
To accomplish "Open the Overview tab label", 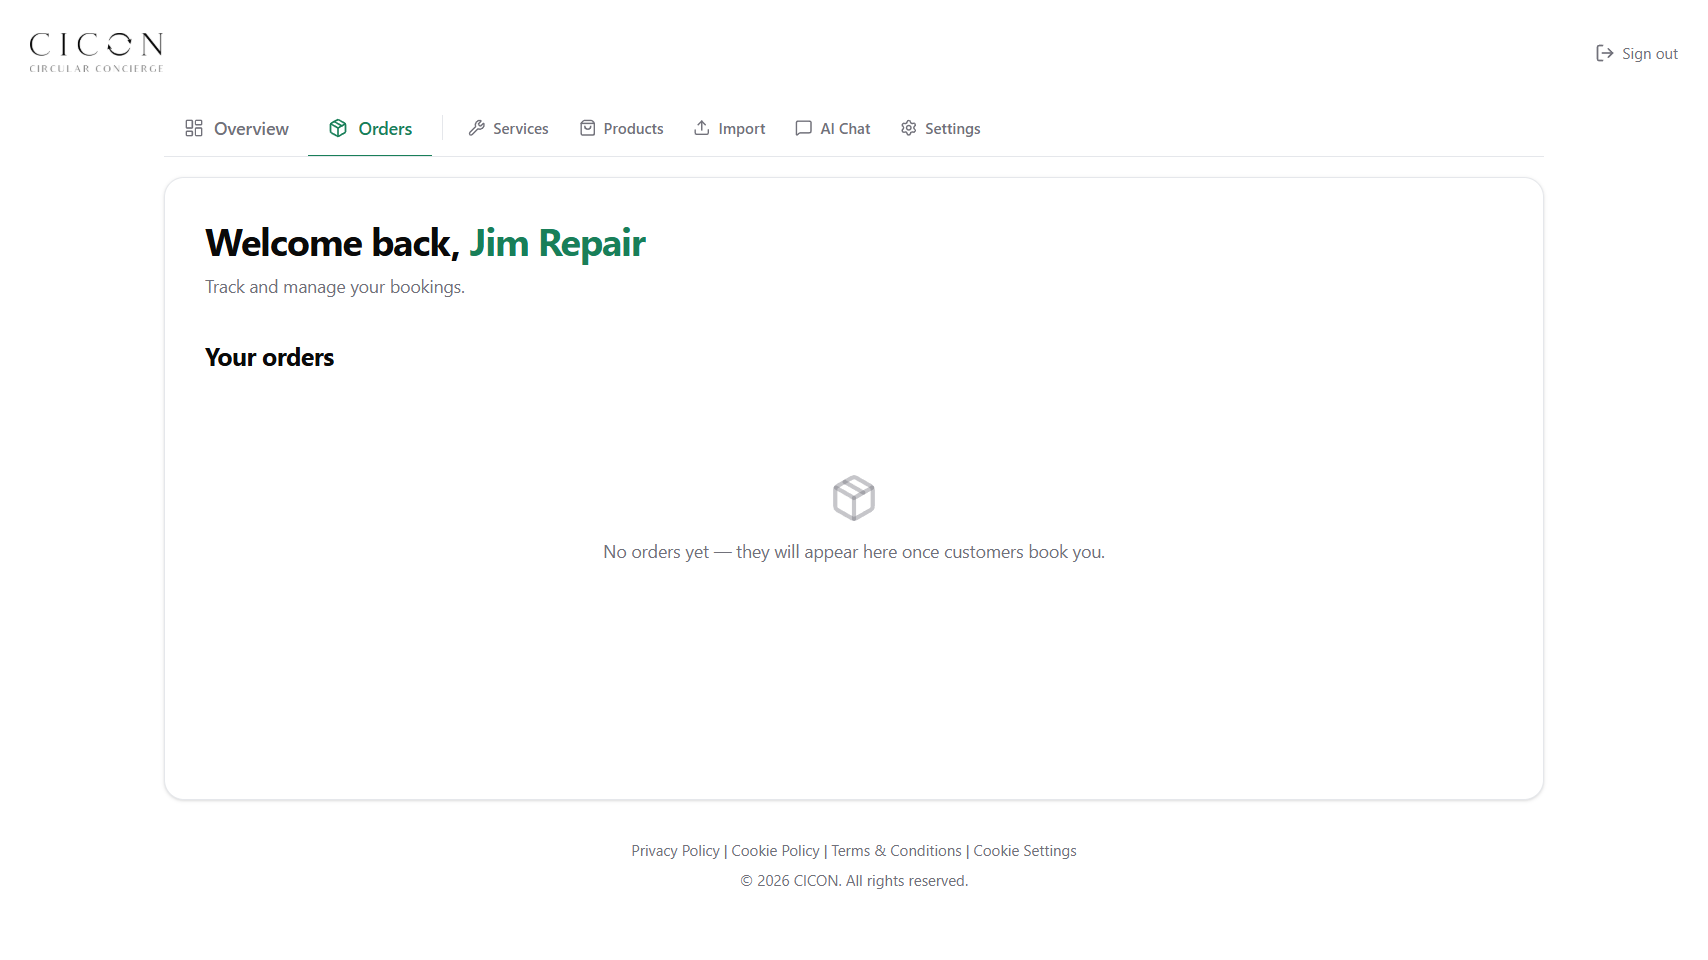I will coord(251,129).
